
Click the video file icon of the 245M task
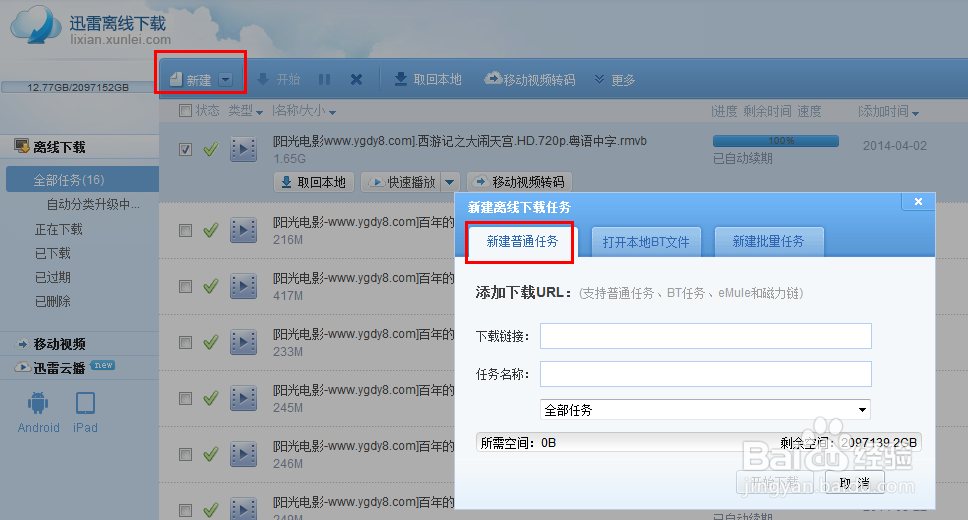243,398
